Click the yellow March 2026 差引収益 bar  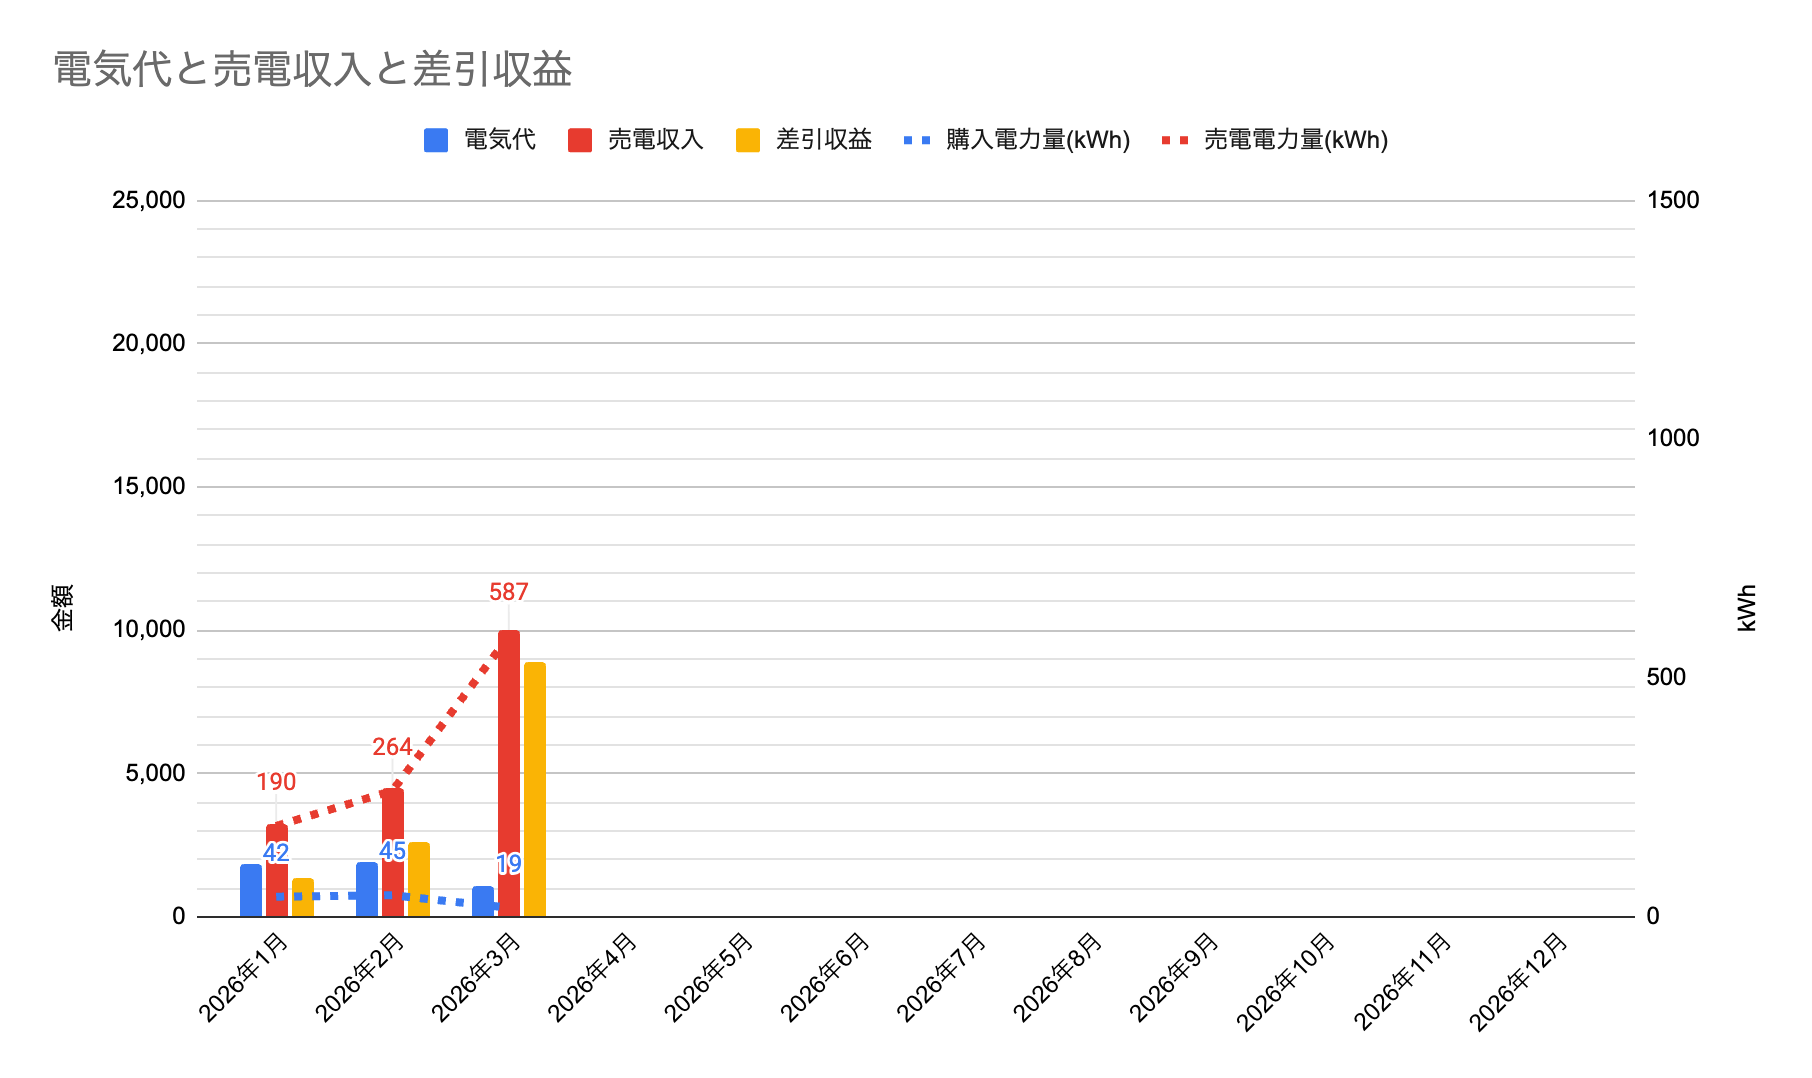[x=535, y=788]
